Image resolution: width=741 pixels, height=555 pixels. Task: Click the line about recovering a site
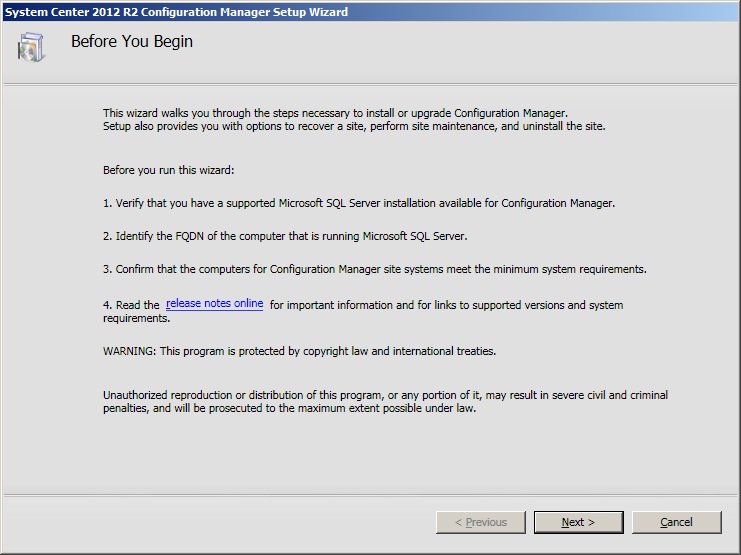pyautogui.click(x=354, y=127)
